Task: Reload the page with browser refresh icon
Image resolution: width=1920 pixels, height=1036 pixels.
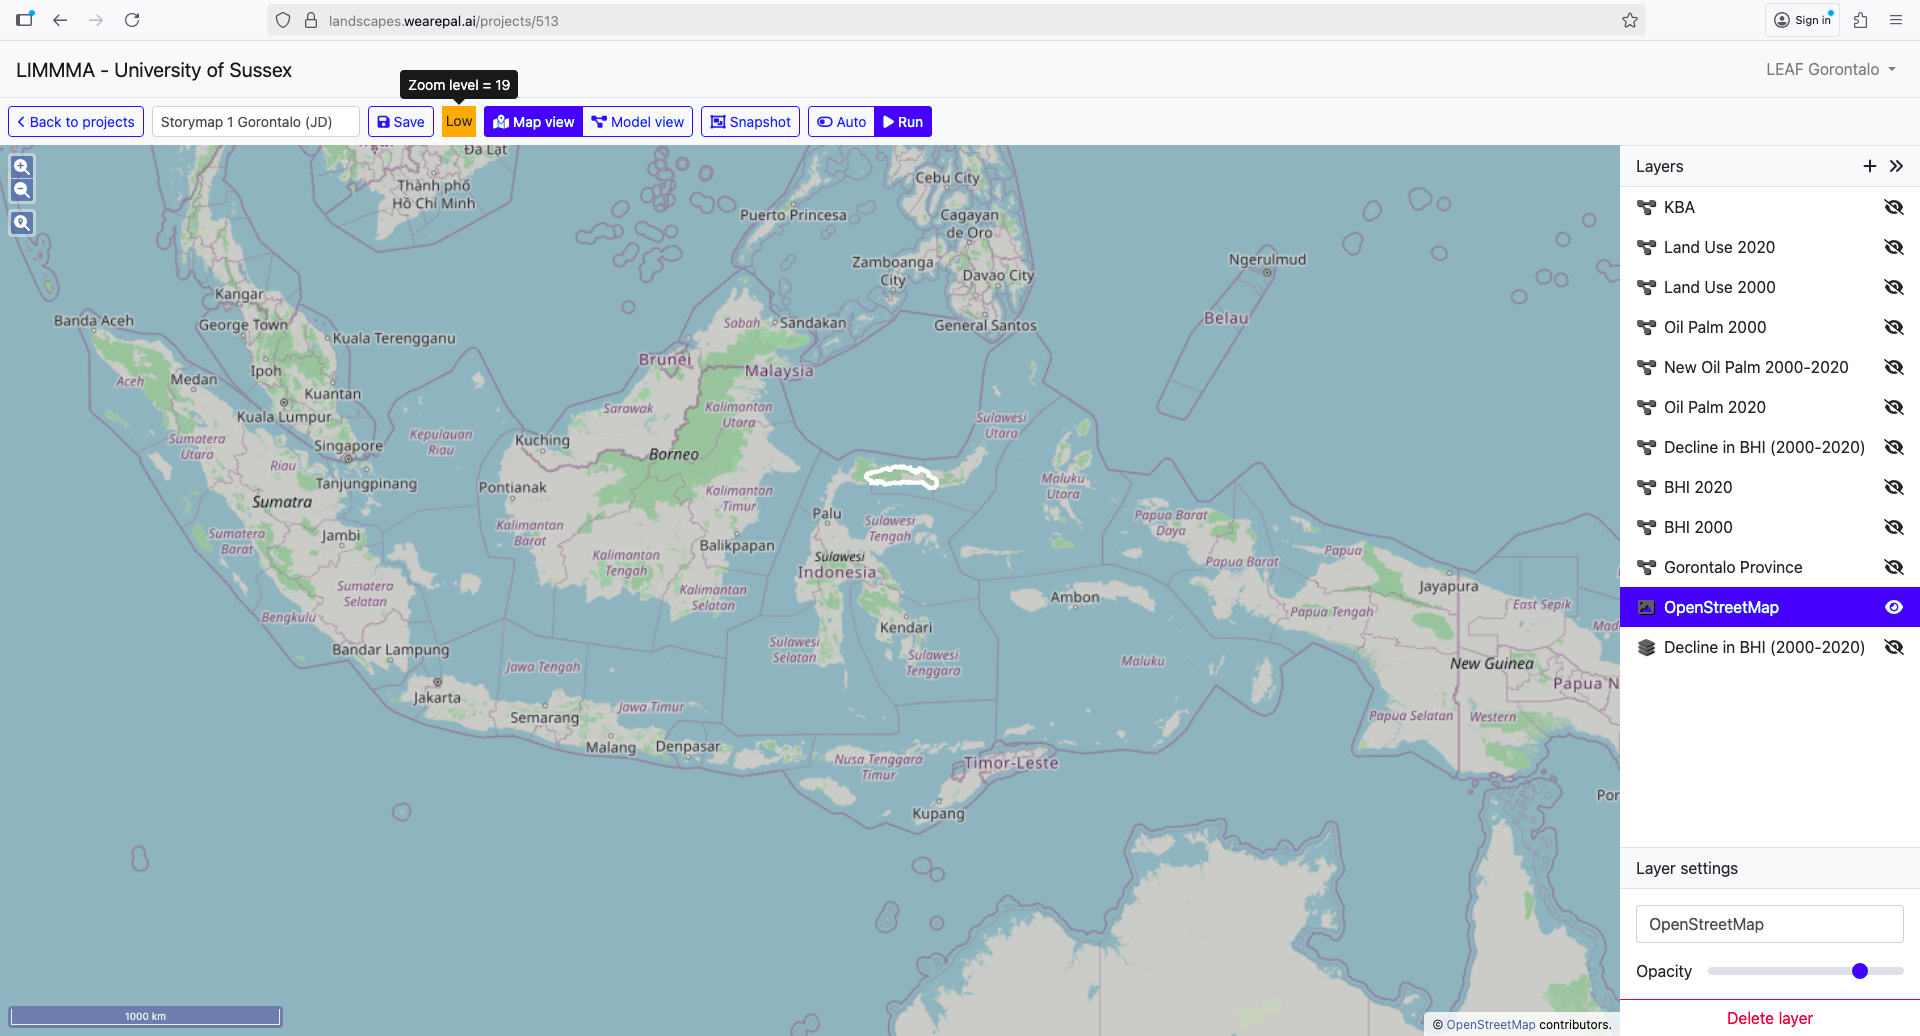Action: pos(132,20)
